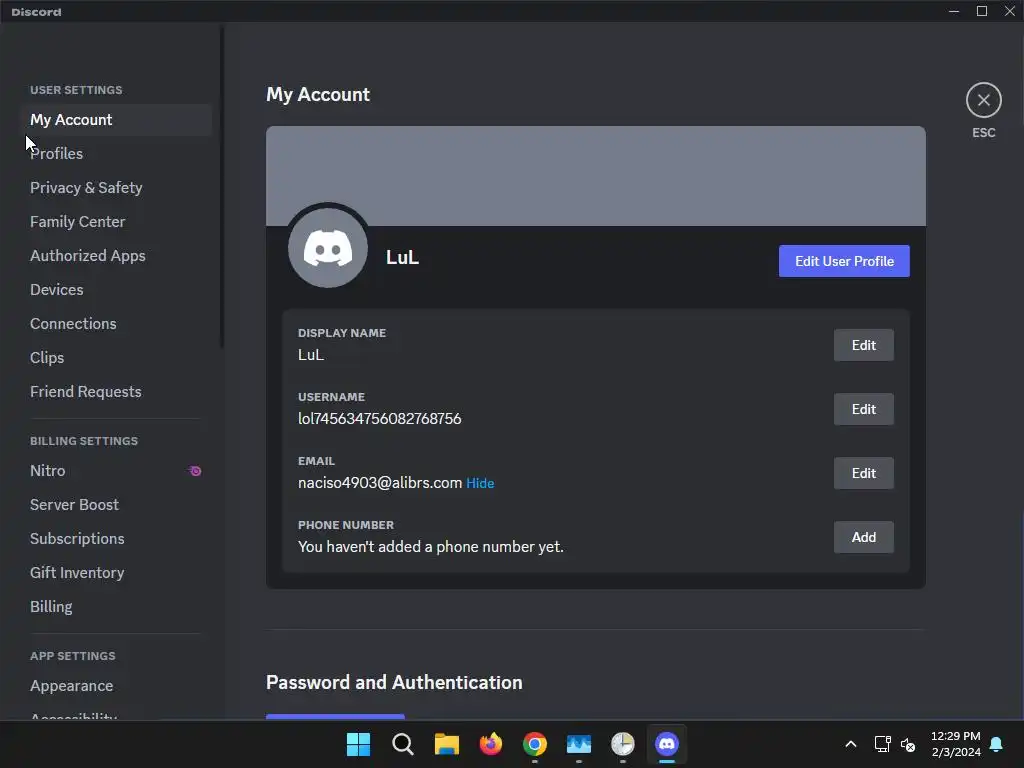Open Nitro billing page
This screenshot has height=768, width=1024.
click(116, 470)
